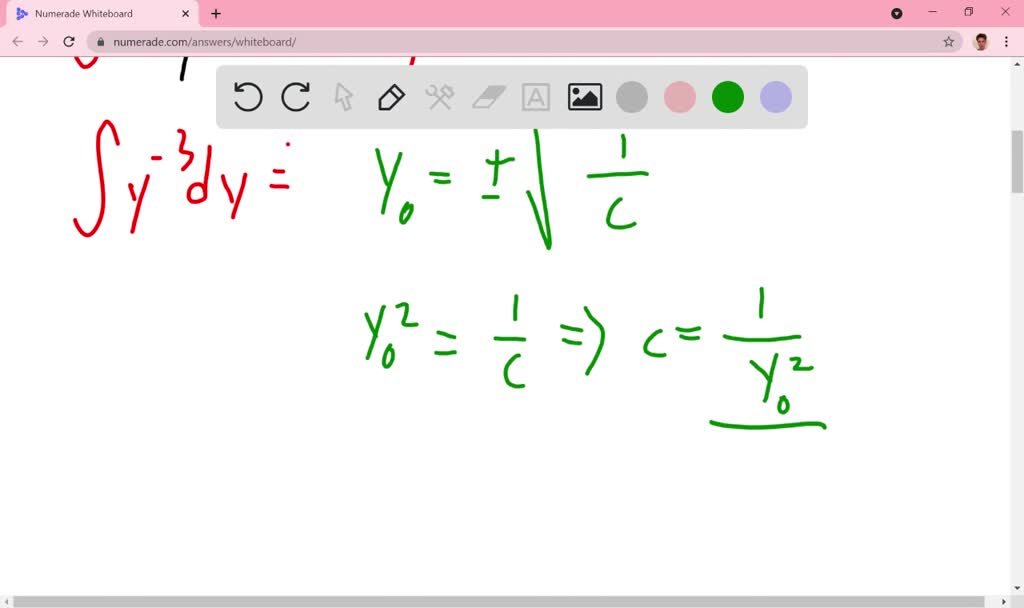1024x608 pixels.
Task: Click the Reload page button
Action: [68, 42]
